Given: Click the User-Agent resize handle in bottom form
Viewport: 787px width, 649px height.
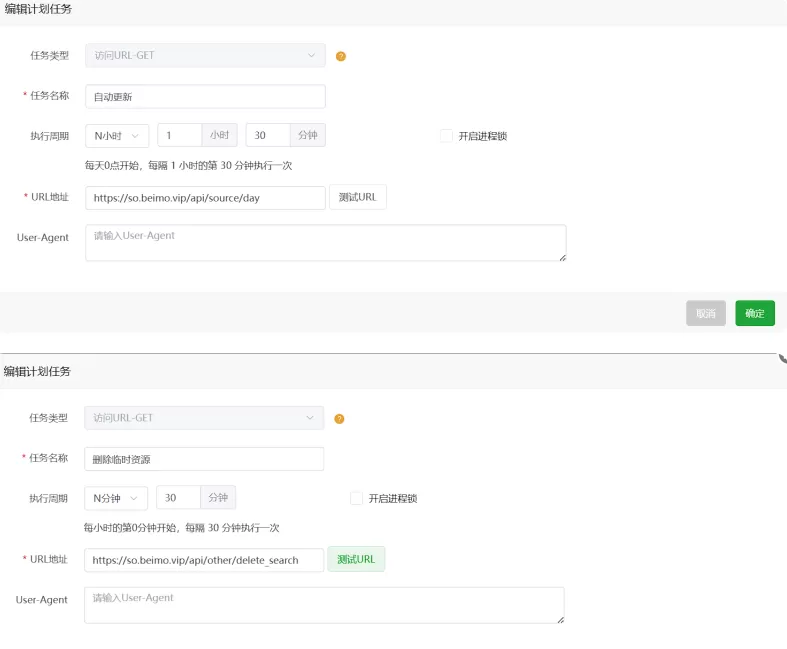Looking at the screenshot, I should [x=561, y=620].
